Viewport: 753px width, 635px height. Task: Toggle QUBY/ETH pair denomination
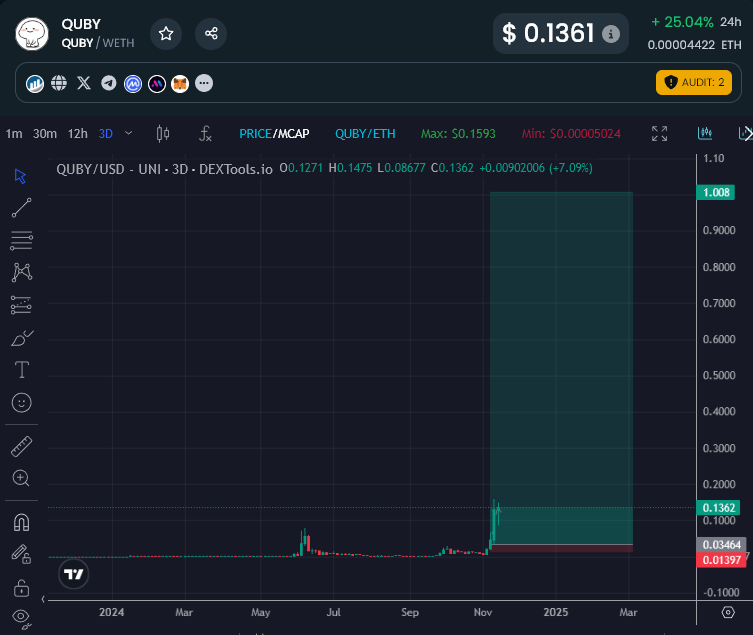[x=365, y=134]
